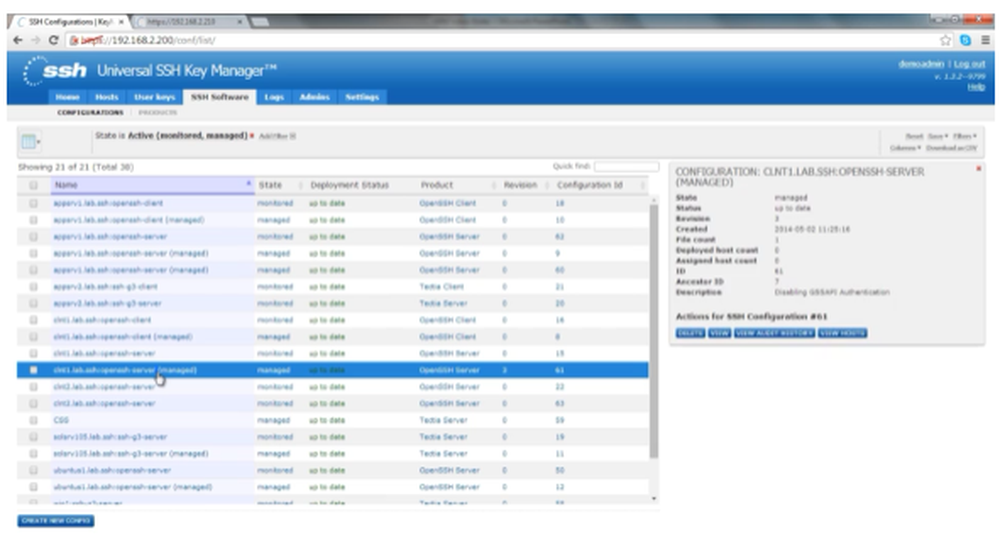Go back with the browser back arrow
The height and width of the screenshot is (538, 1000).
[x=18, y=40]
